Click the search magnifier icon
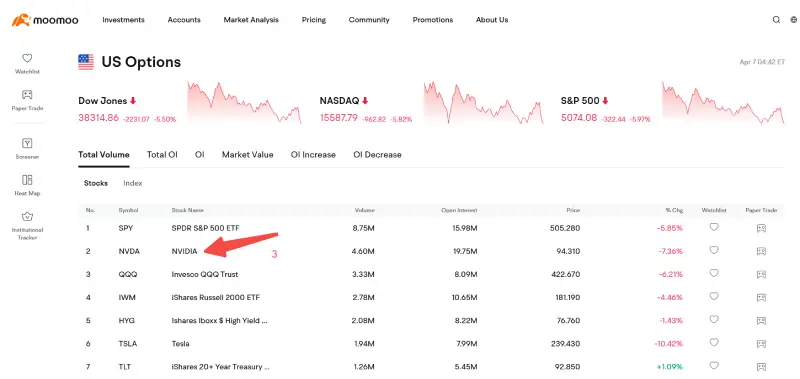Screen dimensions: 800x379 [776, 20]
